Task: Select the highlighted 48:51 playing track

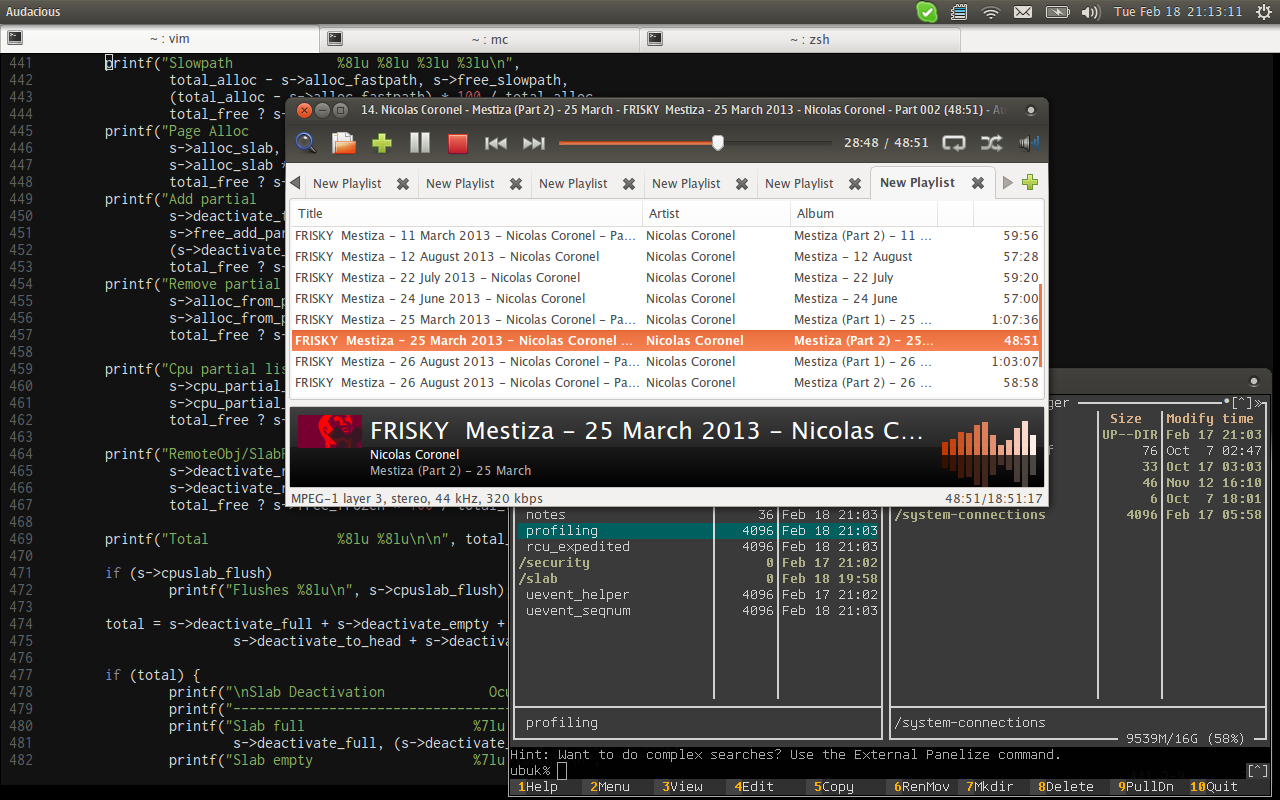Action: 665,341
